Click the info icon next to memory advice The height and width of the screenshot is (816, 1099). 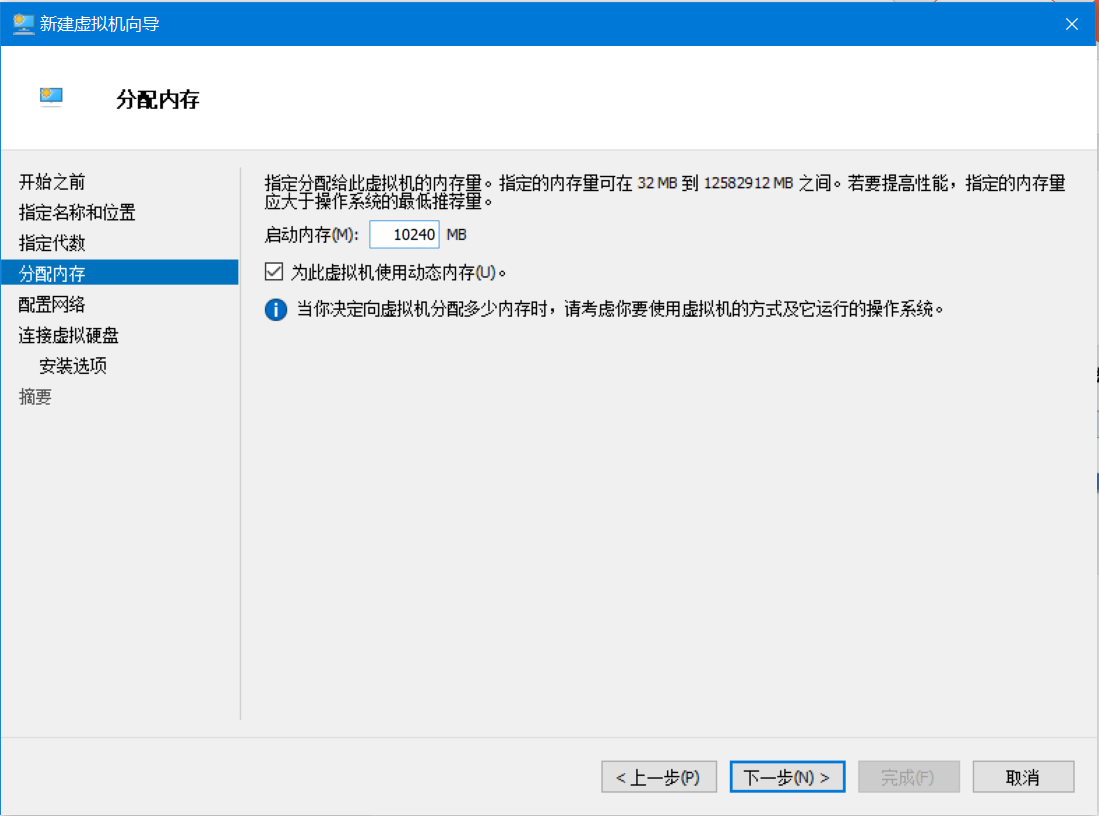pyautogui.click(x=275, y=309)
